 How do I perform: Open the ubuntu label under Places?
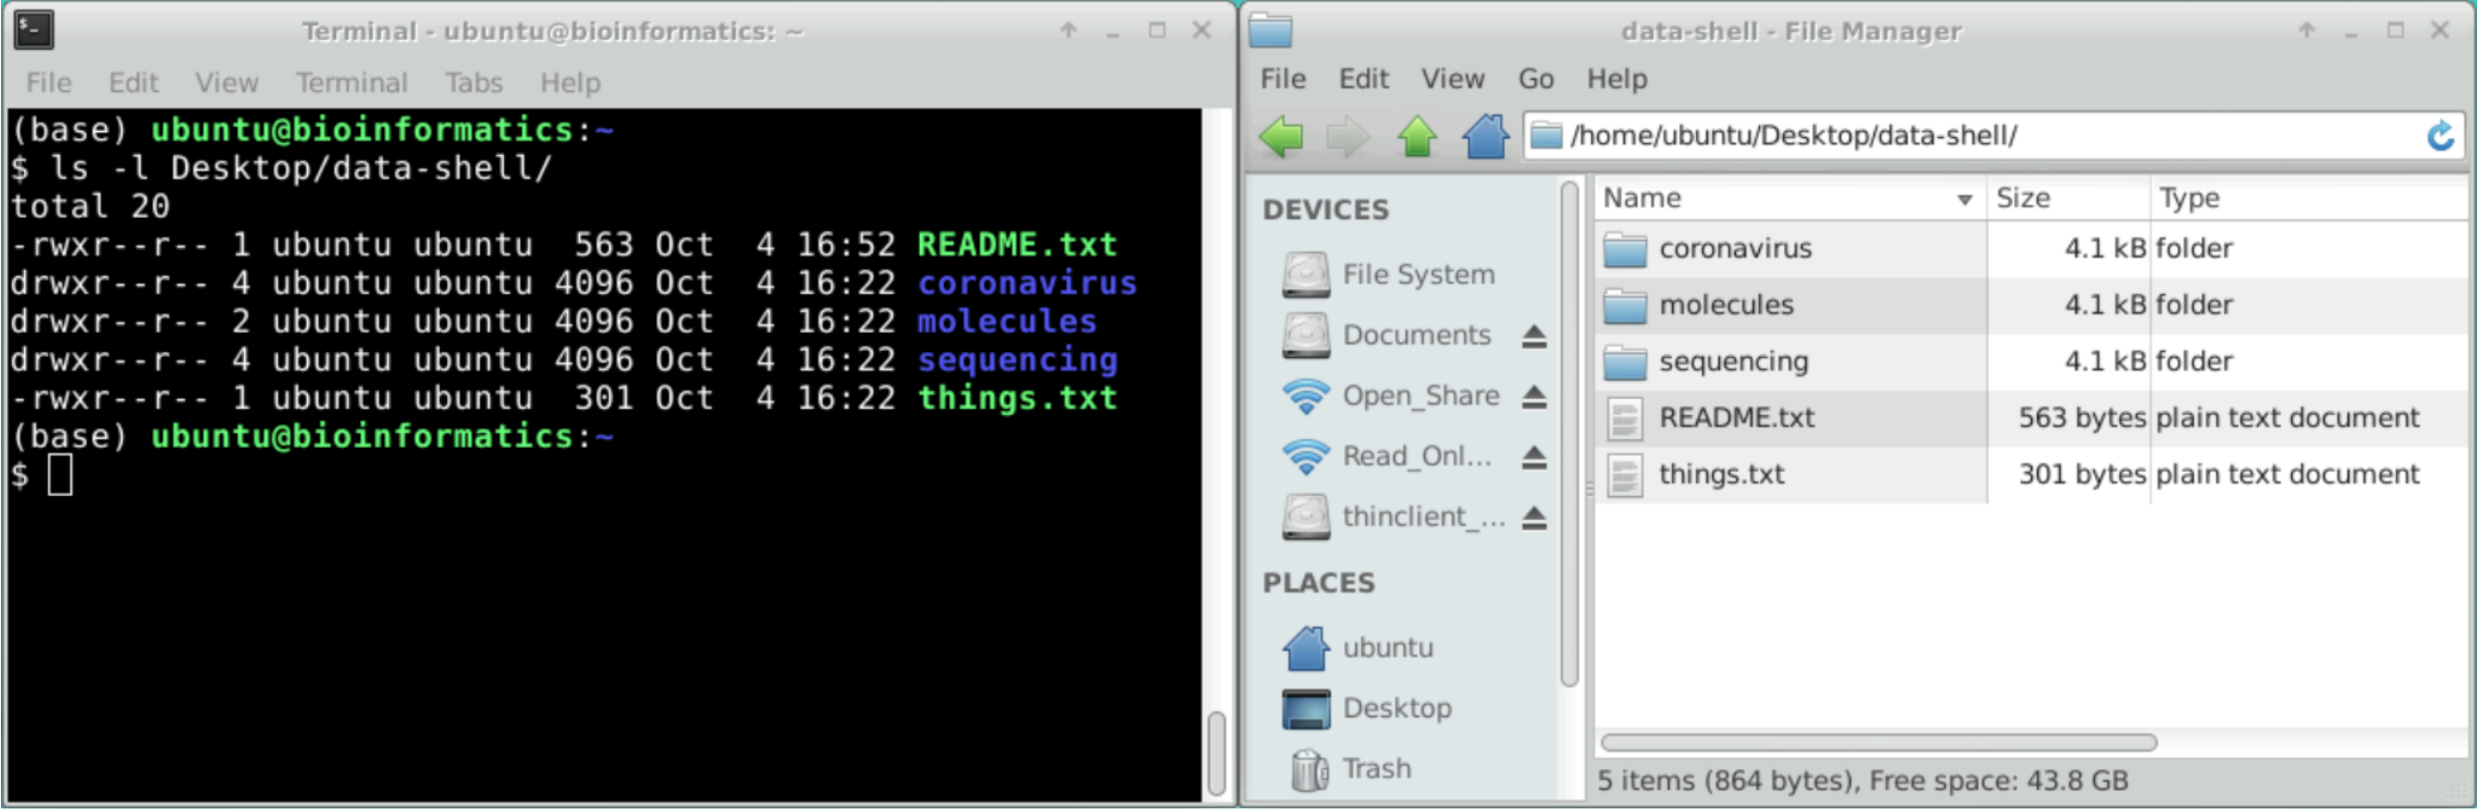1388,648
